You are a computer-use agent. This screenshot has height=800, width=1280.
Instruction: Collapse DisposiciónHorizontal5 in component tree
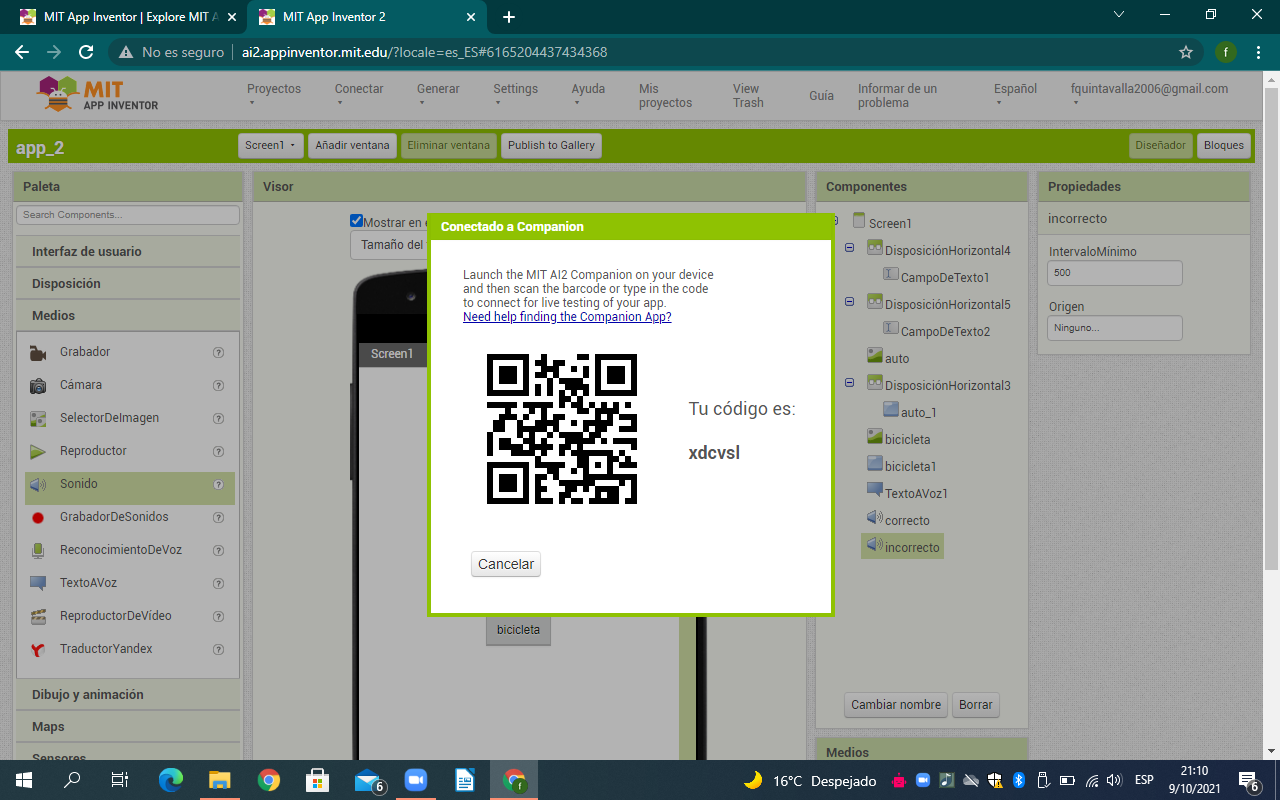pyautogui.click(x=849, y=302)
